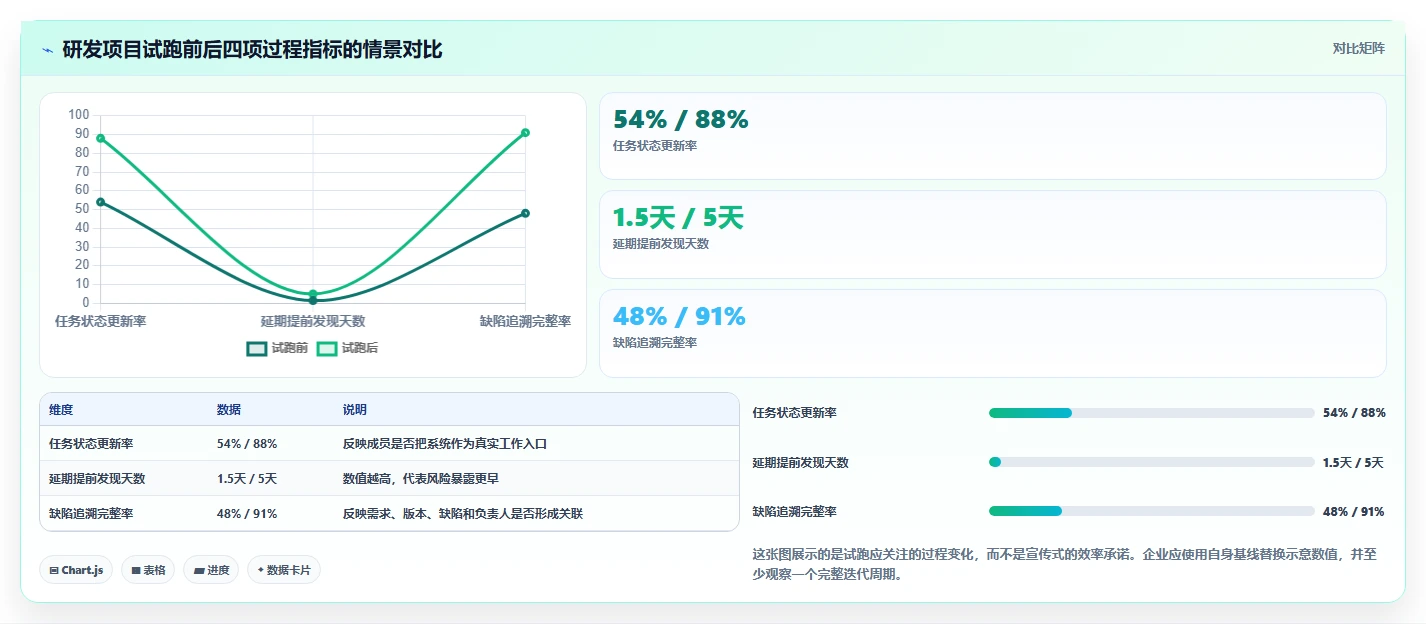The width and height of the screenshot is (1426, 624).
Task: Click the 表格 tag chip
Action: 148,570
